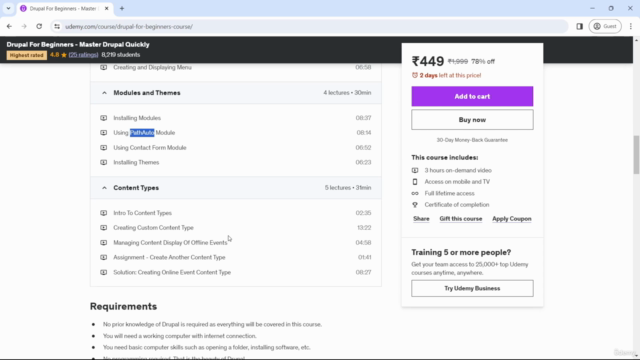Image resolution: width=640 pixels, height=360 pixels.
Task: Click Creating Custom Content Type lecture
Action: click(x=153, y=228)
